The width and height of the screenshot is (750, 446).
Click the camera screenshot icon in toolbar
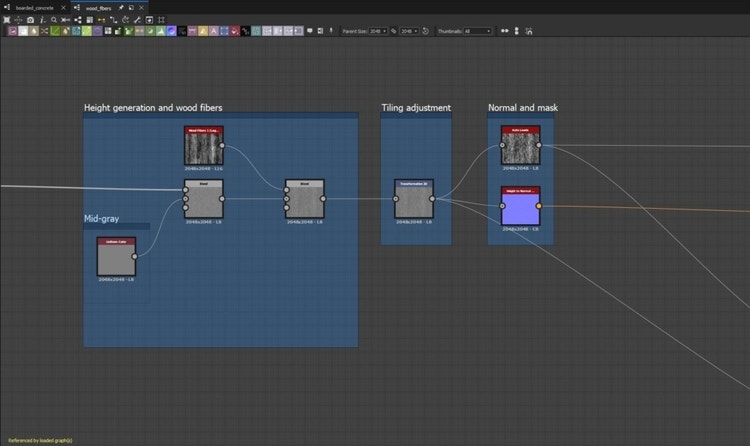click(x=30, y=19)
